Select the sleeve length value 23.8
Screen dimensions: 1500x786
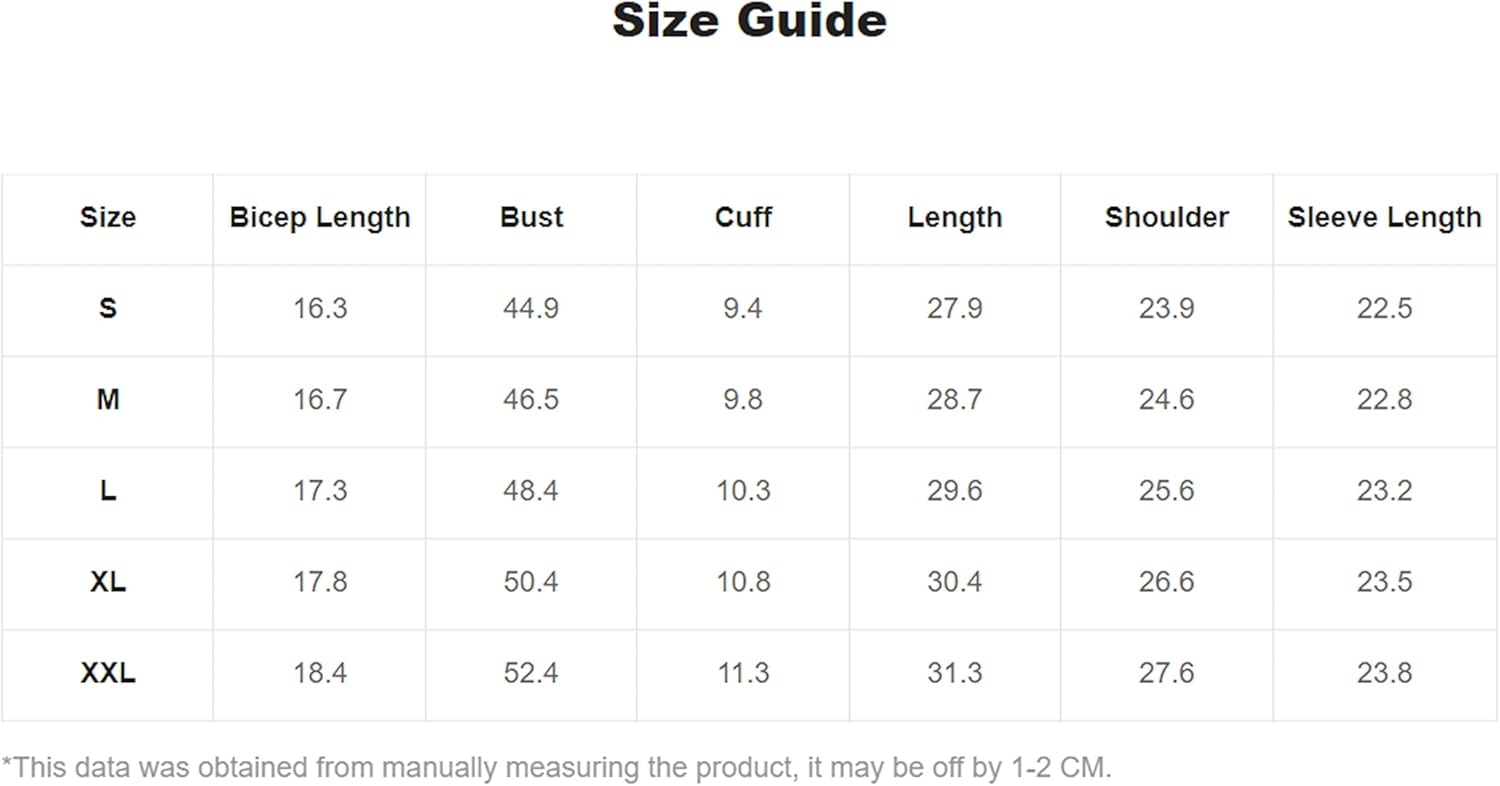click(1384, 674)
